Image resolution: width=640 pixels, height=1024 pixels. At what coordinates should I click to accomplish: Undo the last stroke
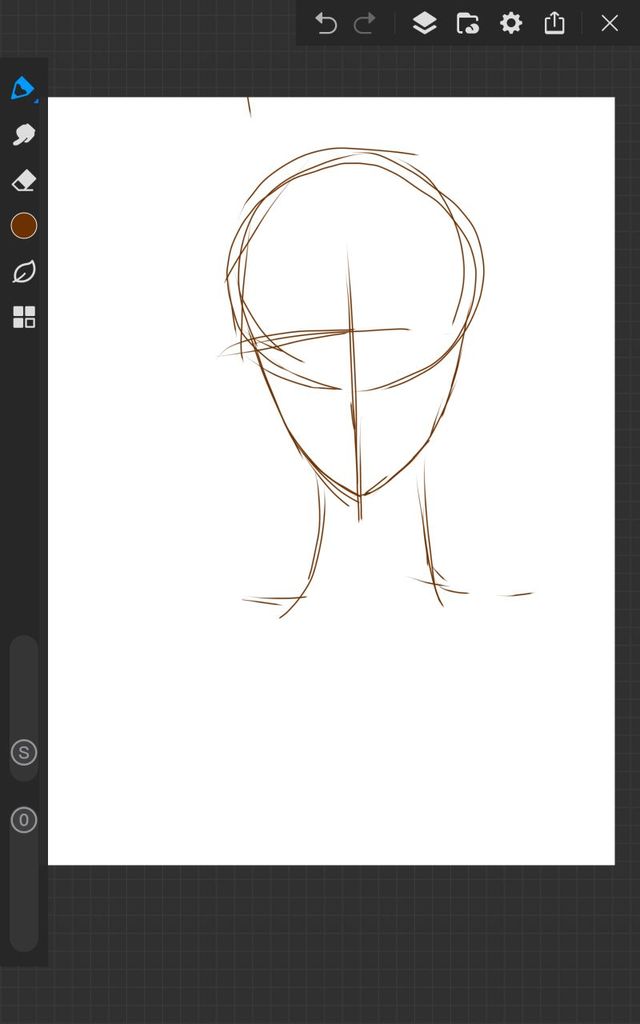tap(326, 23)
